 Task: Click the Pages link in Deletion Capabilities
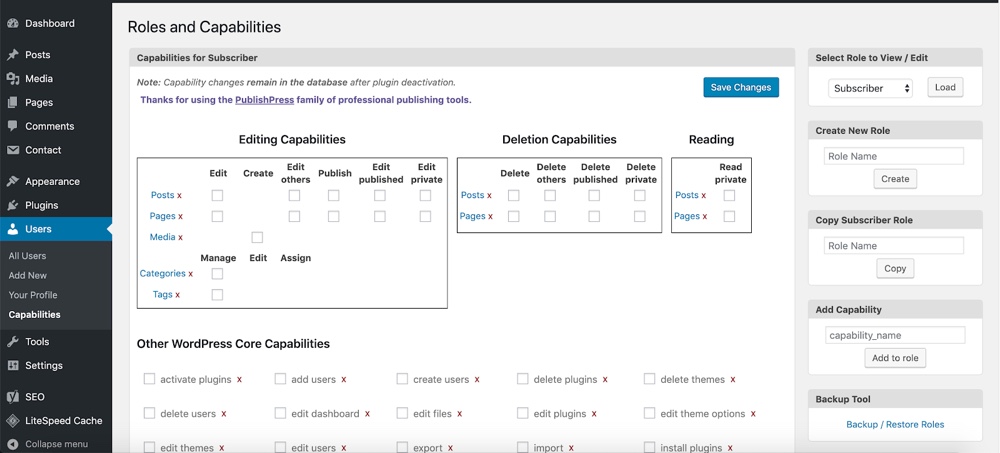[x=473, y=216]
